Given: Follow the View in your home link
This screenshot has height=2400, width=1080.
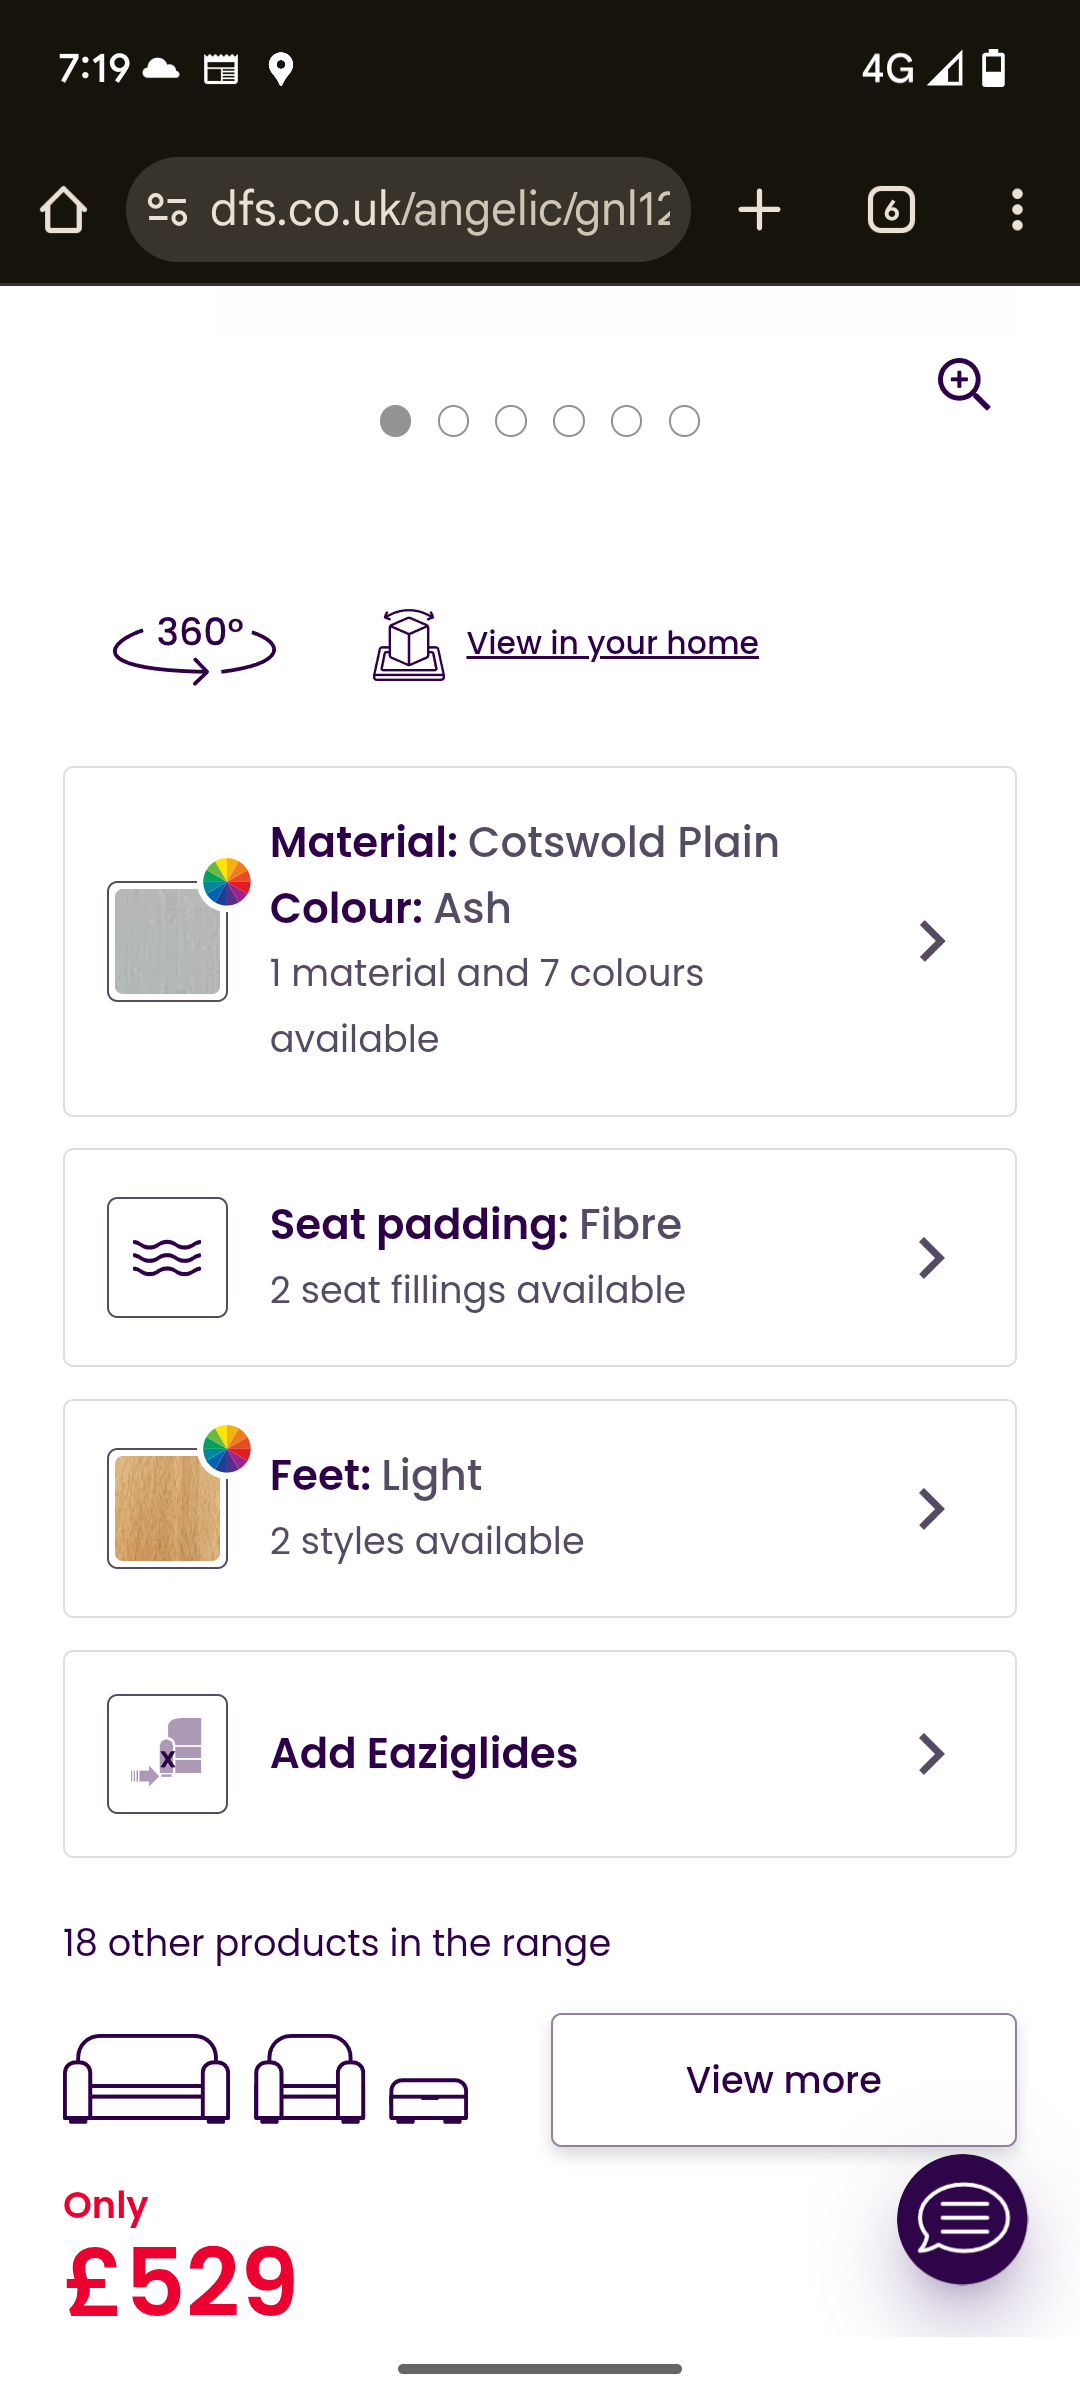Looking at the screenshot, I should click(613, 643).
